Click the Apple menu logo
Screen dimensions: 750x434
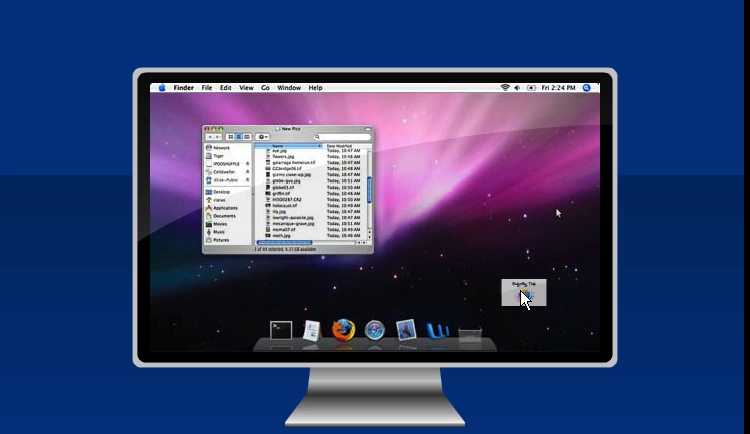coord(162,88)
